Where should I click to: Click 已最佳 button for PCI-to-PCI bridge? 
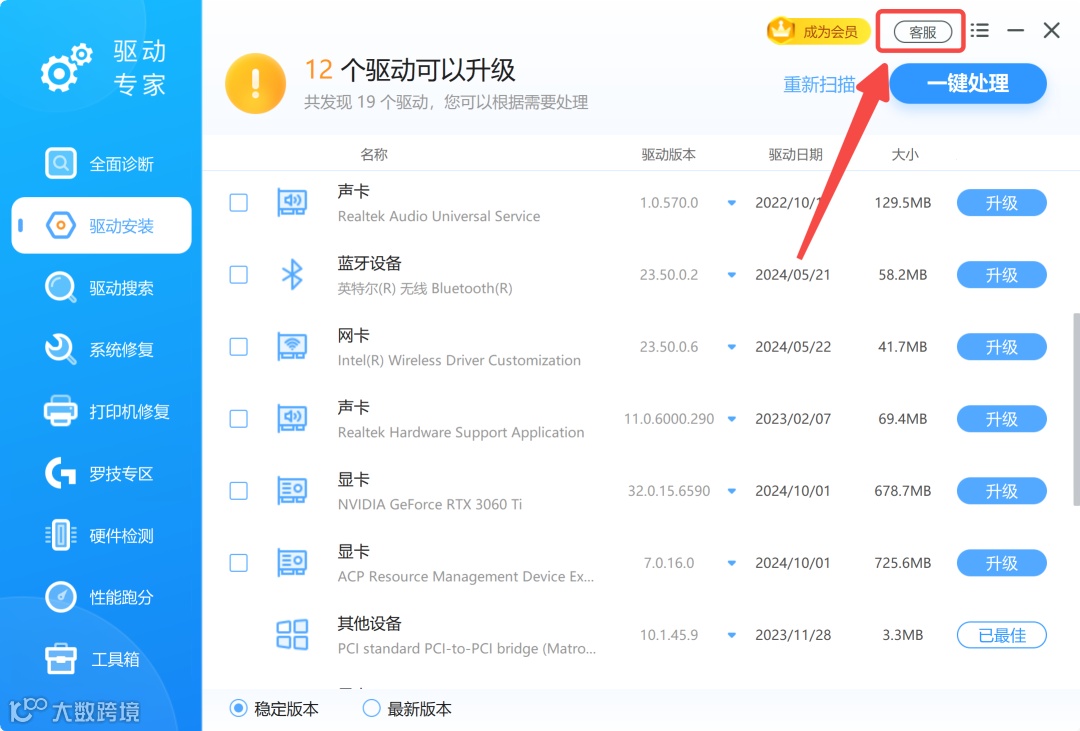(x=1001, y=635)
